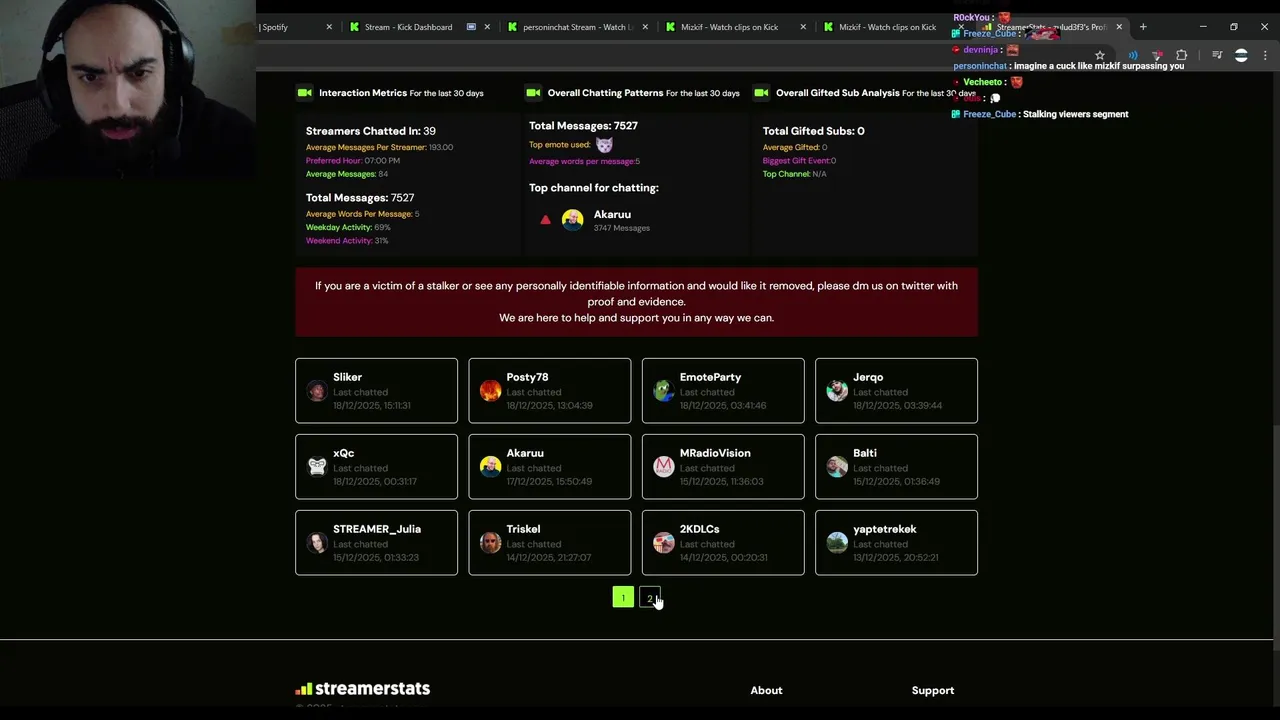Viewport: 1280px width, 720px height.
Task: Open a new browser tab
Action: (1143, 27)
